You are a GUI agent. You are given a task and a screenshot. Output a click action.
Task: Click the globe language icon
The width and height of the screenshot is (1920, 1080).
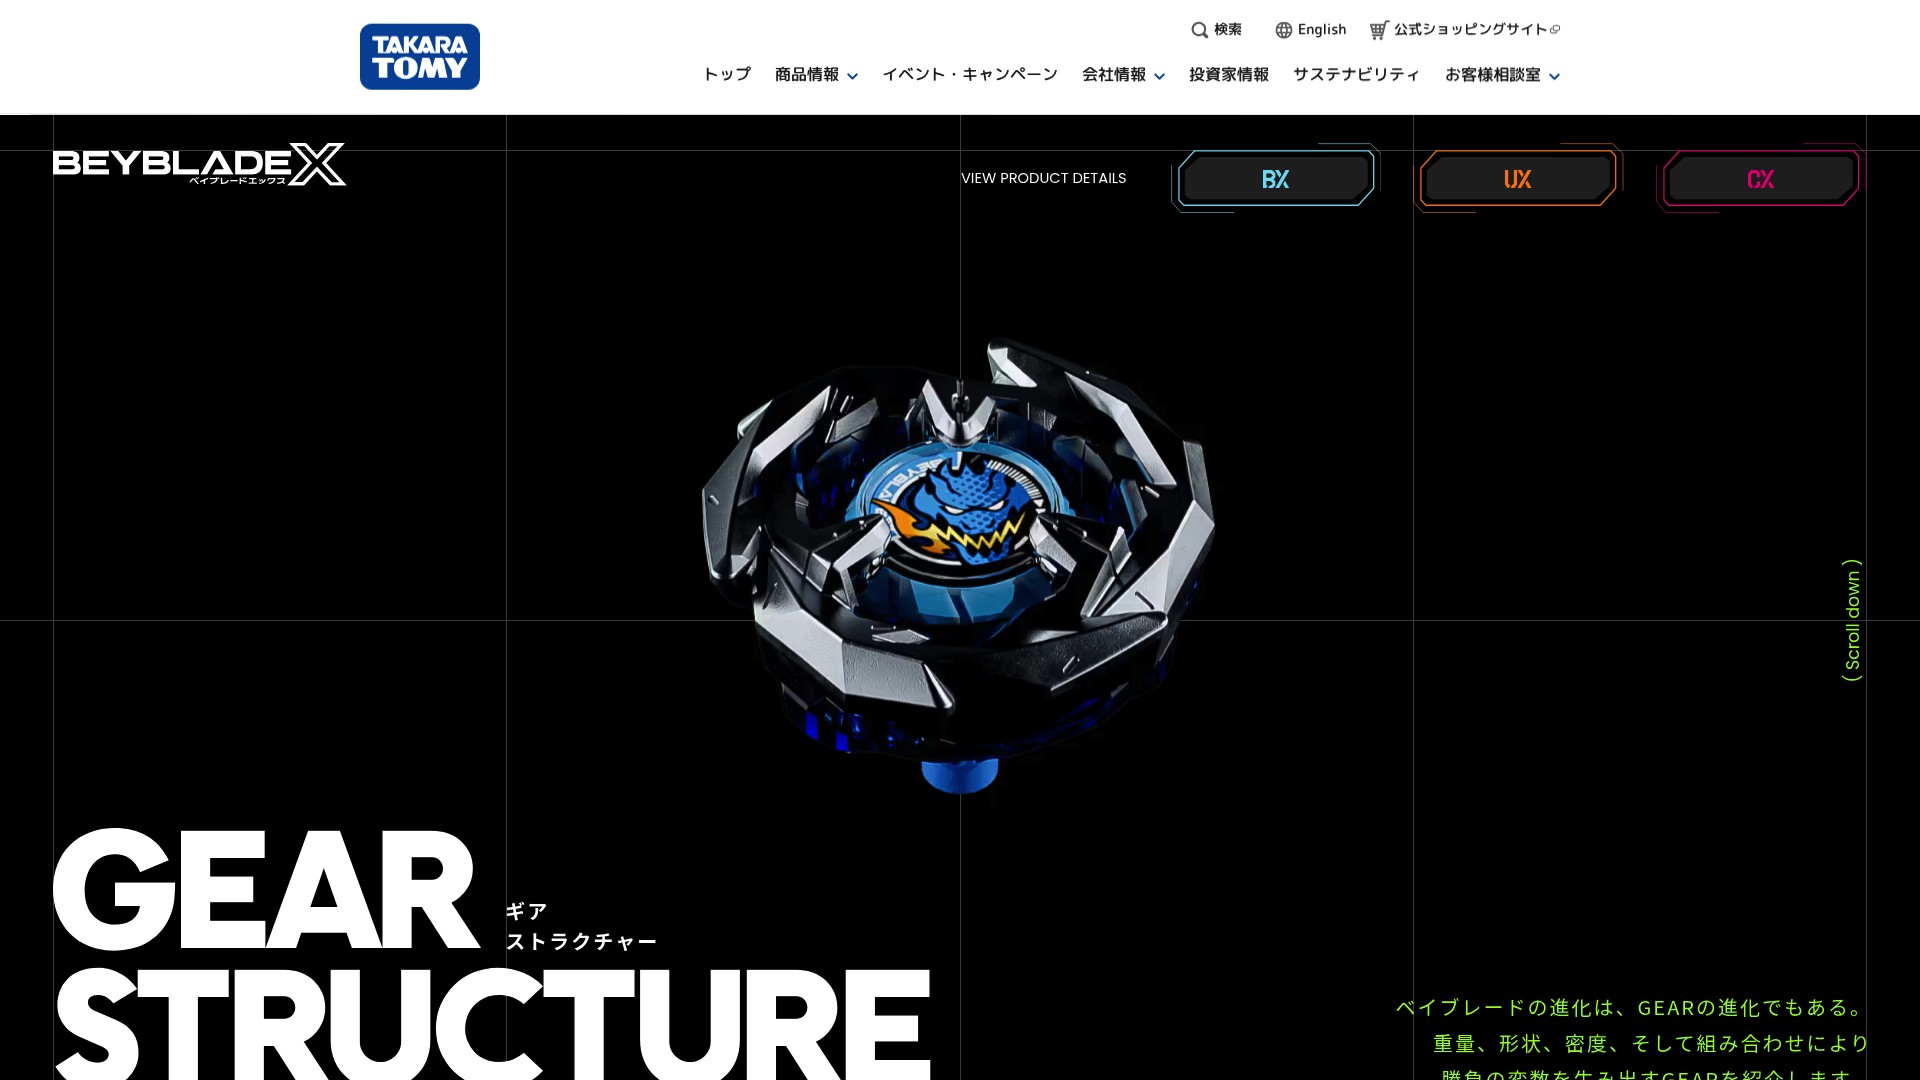point(1284,30)
